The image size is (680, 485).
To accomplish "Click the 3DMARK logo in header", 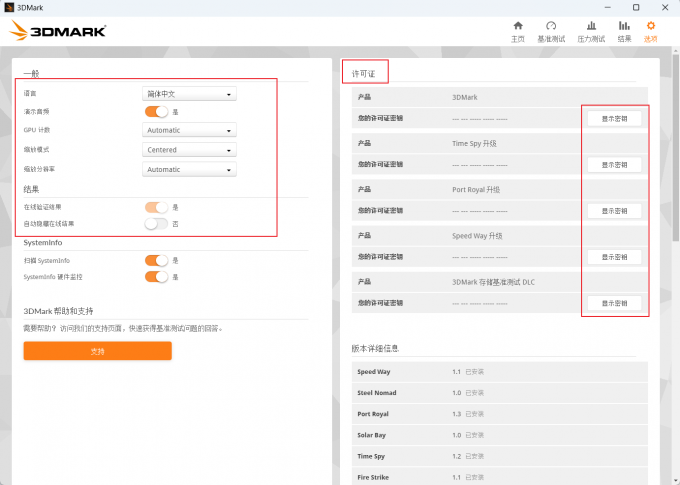I will point(58,31).
